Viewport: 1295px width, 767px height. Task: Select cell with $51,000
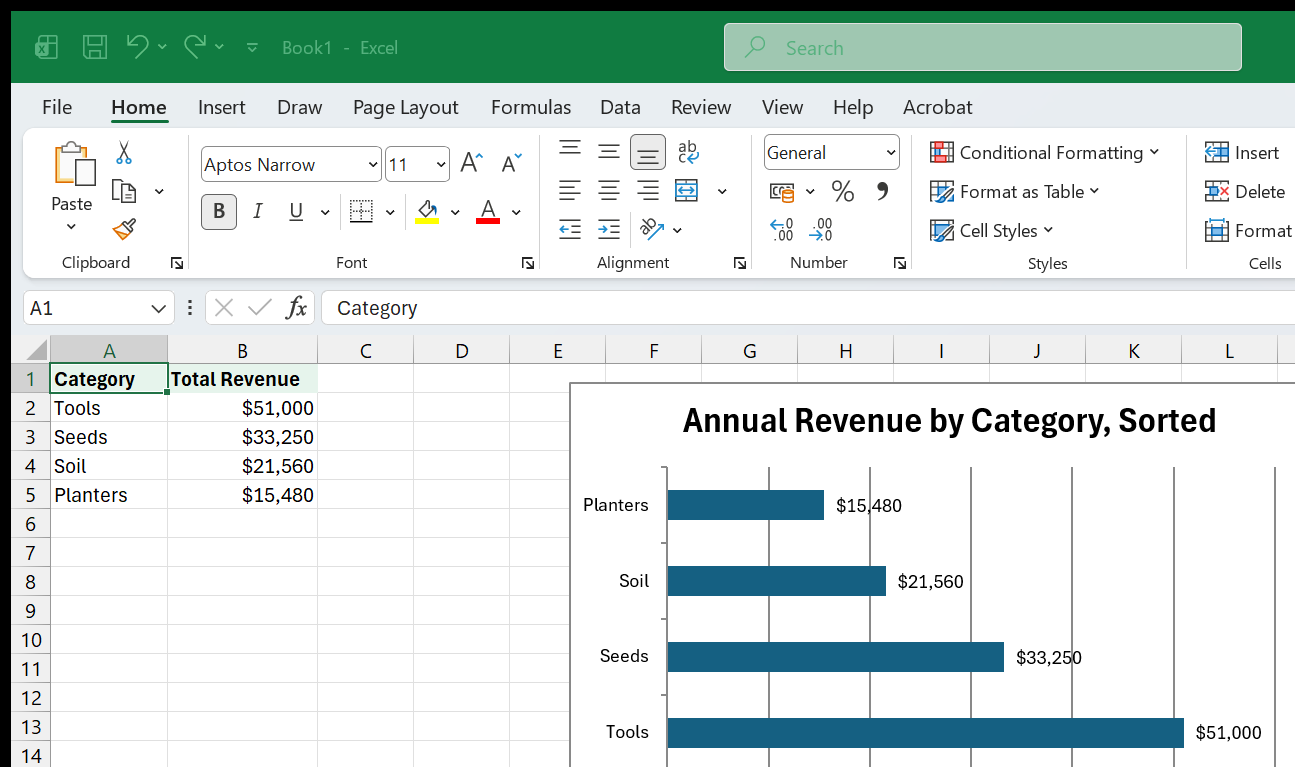tap(242, 408)
